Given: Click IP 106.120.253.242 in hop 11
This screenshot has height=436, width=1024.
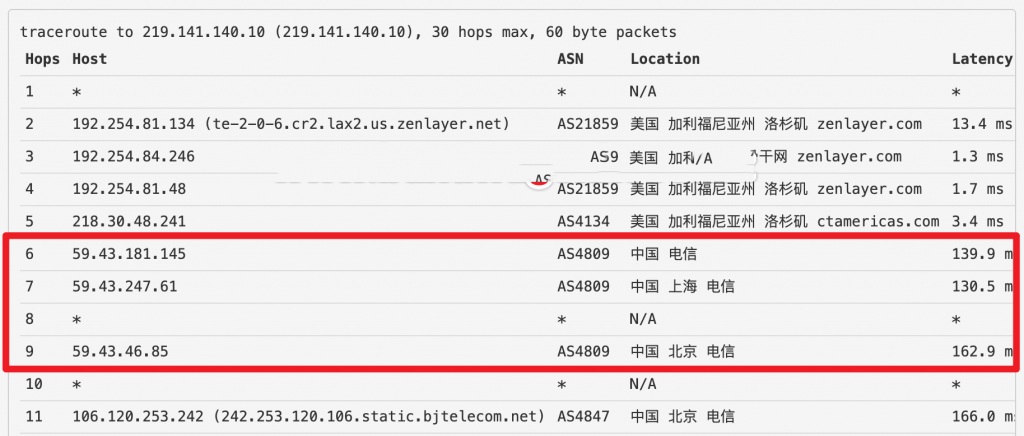Looking at the screenshot, I should click(x=138, y=416).
